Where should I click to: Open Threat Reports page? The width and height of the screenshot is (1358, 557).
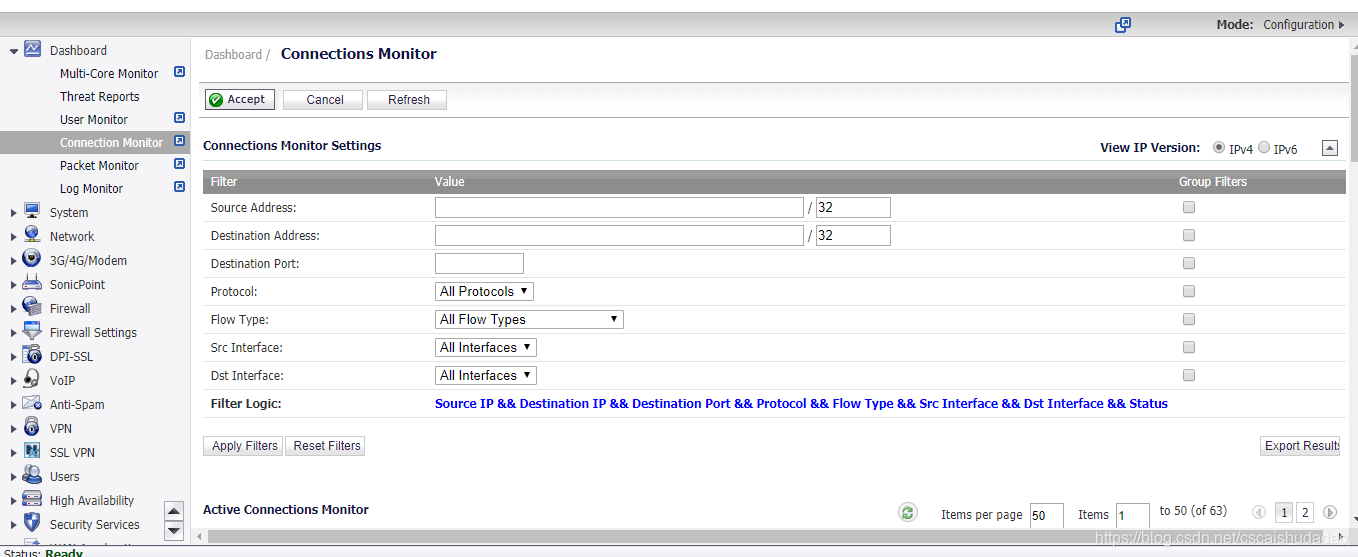click(100, 96)
